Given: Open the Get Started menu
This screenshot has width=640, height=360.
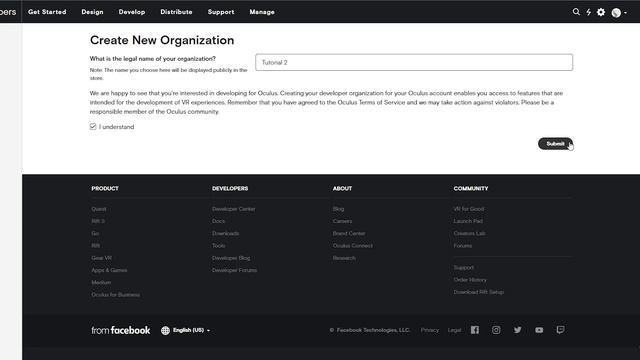Looking at the screenshot, I should 47,12.
